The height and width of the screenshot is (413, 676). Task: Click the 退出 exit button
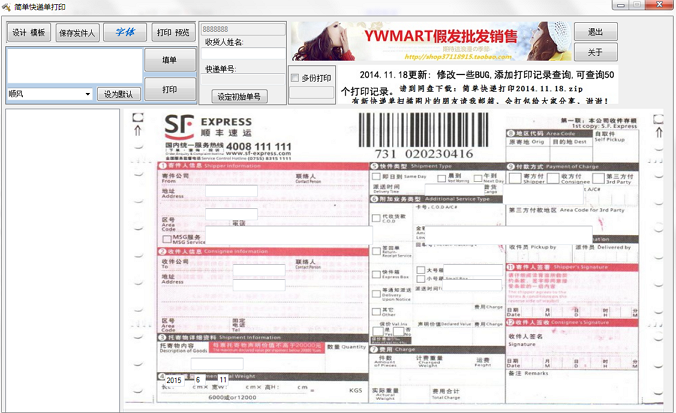point(595,32)
